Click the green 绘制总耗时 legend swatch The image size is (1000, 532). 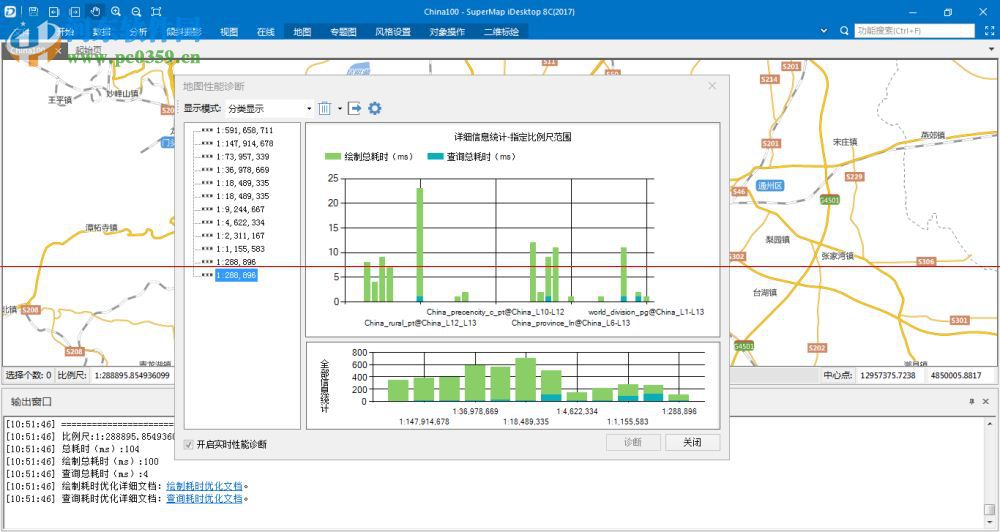pyautogui.click(x=332, y=156)
